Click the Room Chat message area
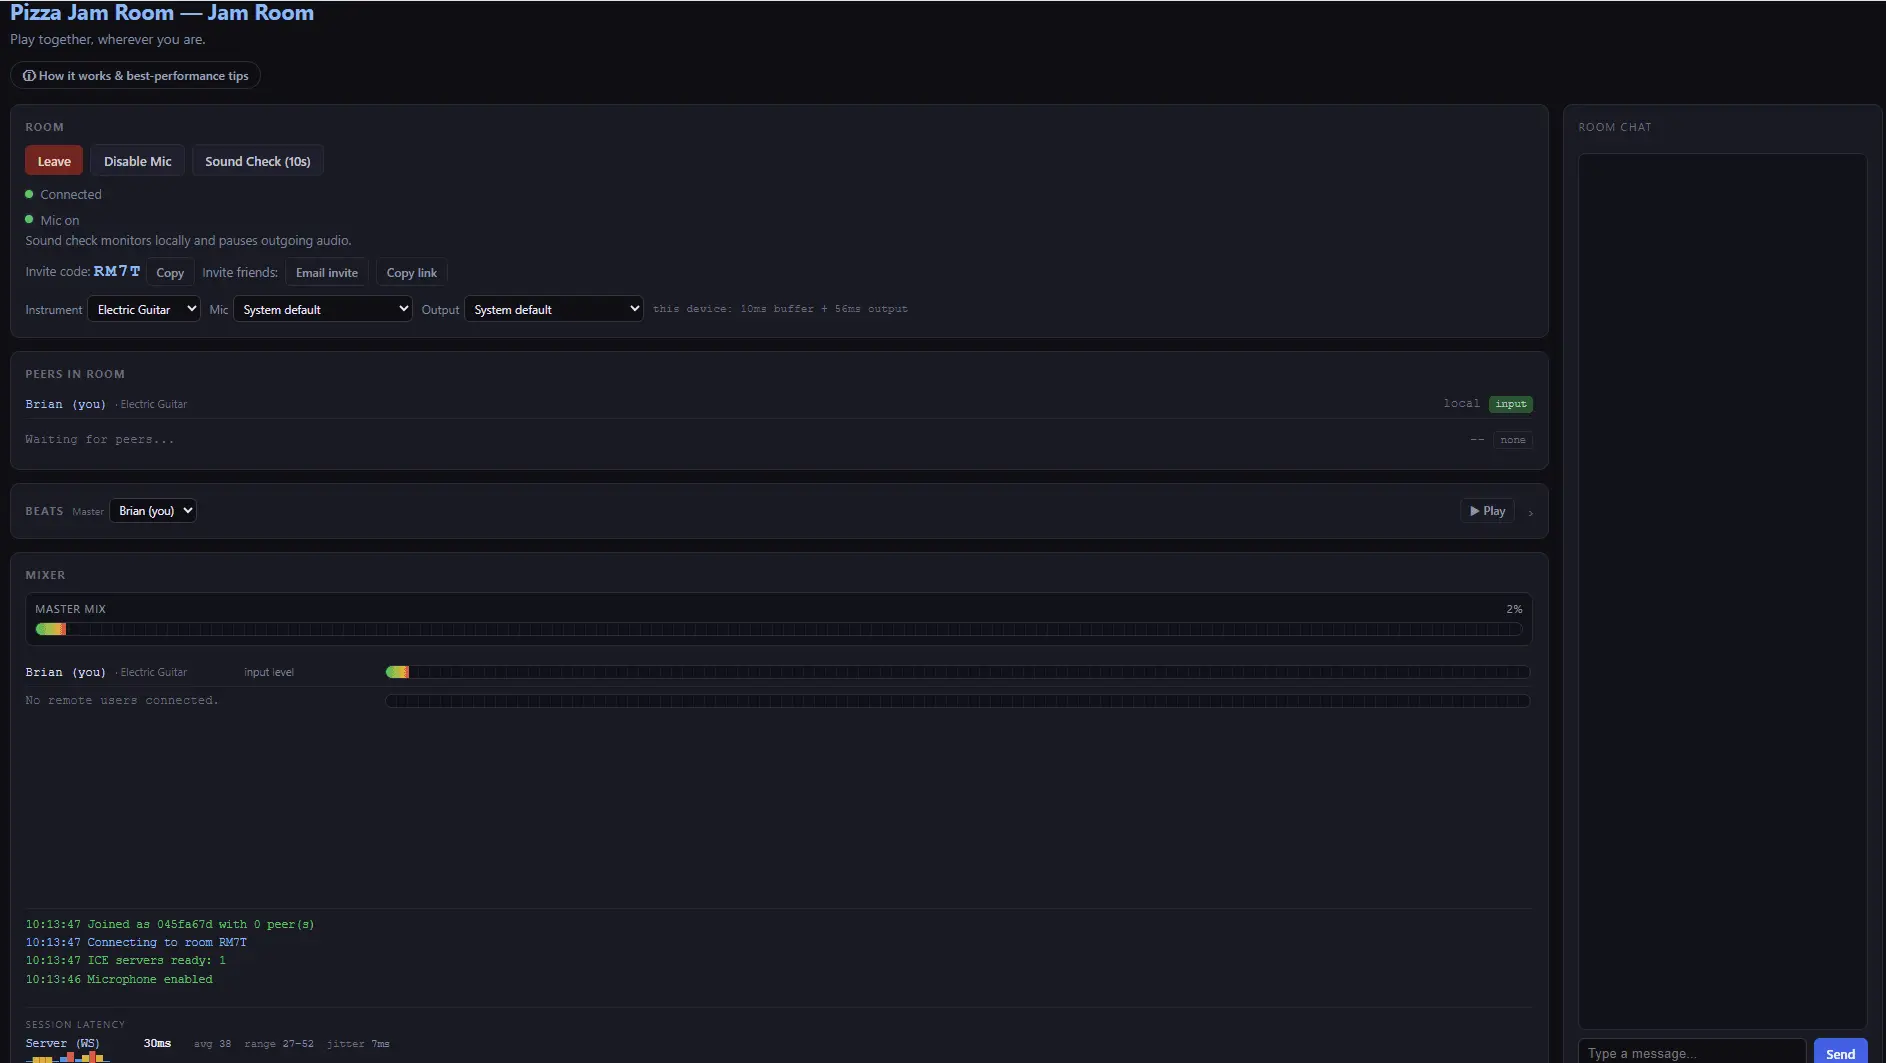 click(1722, 590)
